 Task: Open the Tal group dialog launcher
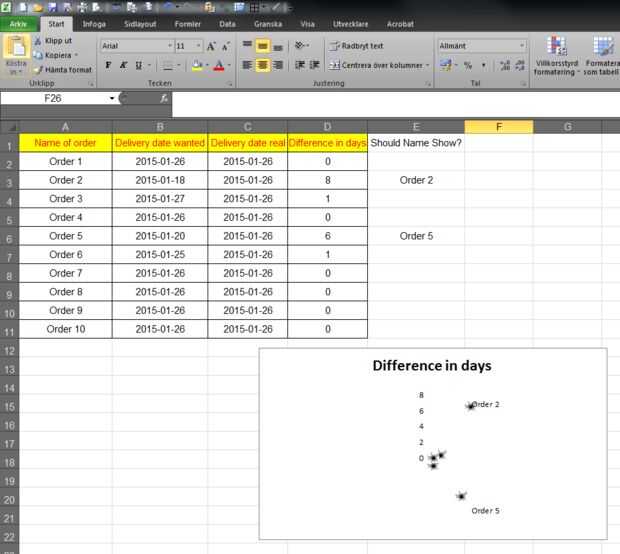point(523,83)
